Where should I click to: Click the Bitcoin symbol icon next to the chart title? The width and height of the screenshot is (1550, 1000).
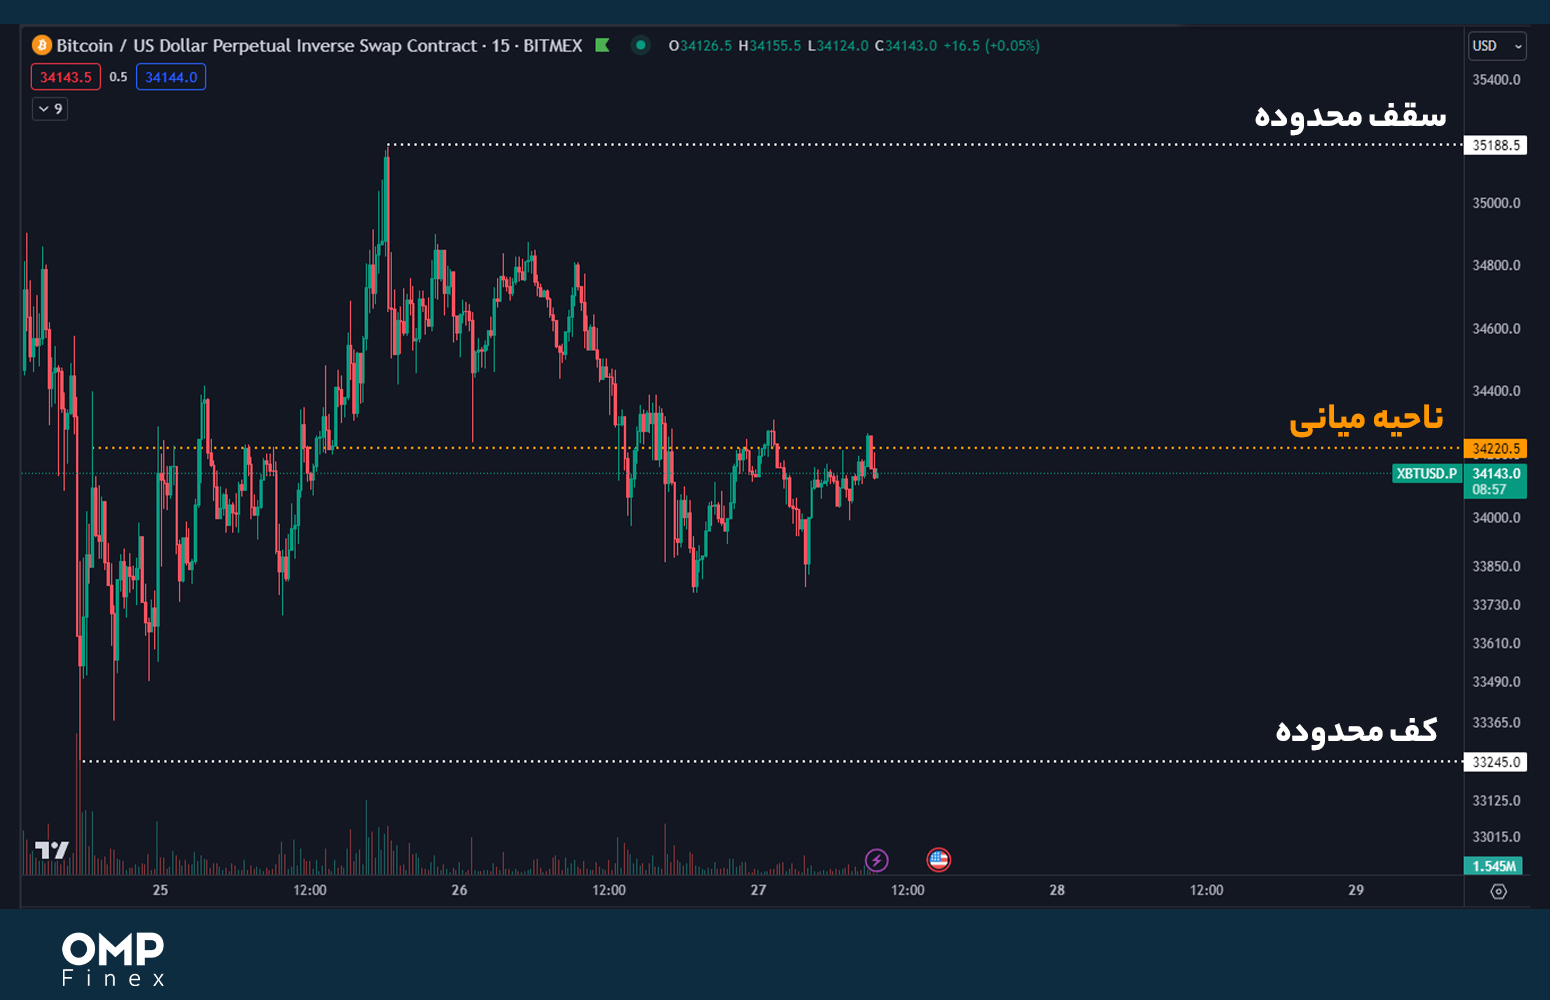point(42,46)
